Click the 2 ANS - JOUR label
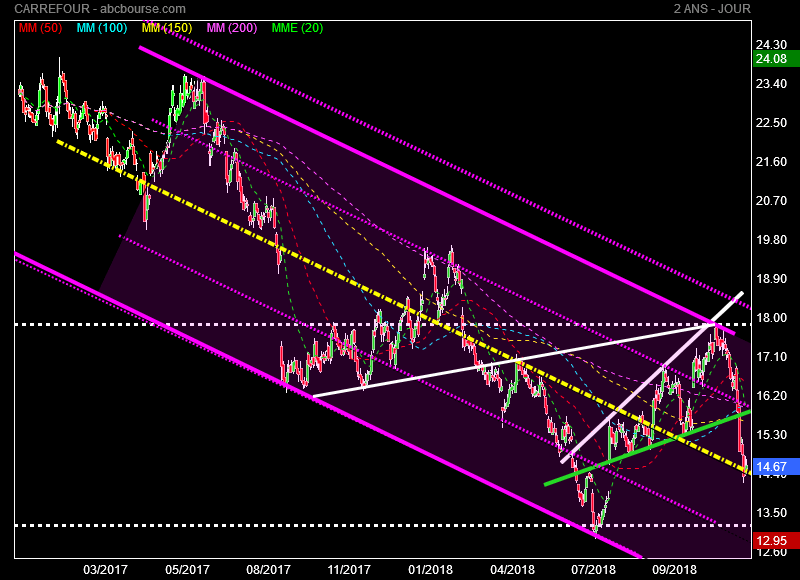The width and height of the screenshot is (800, 580). click(x=712, y=9)
